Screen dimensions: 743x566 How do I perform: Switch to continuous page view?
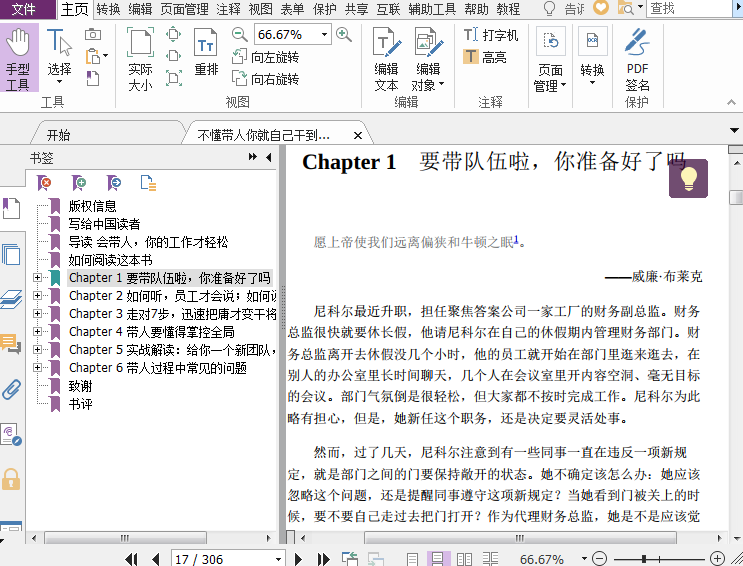point(437,559)
